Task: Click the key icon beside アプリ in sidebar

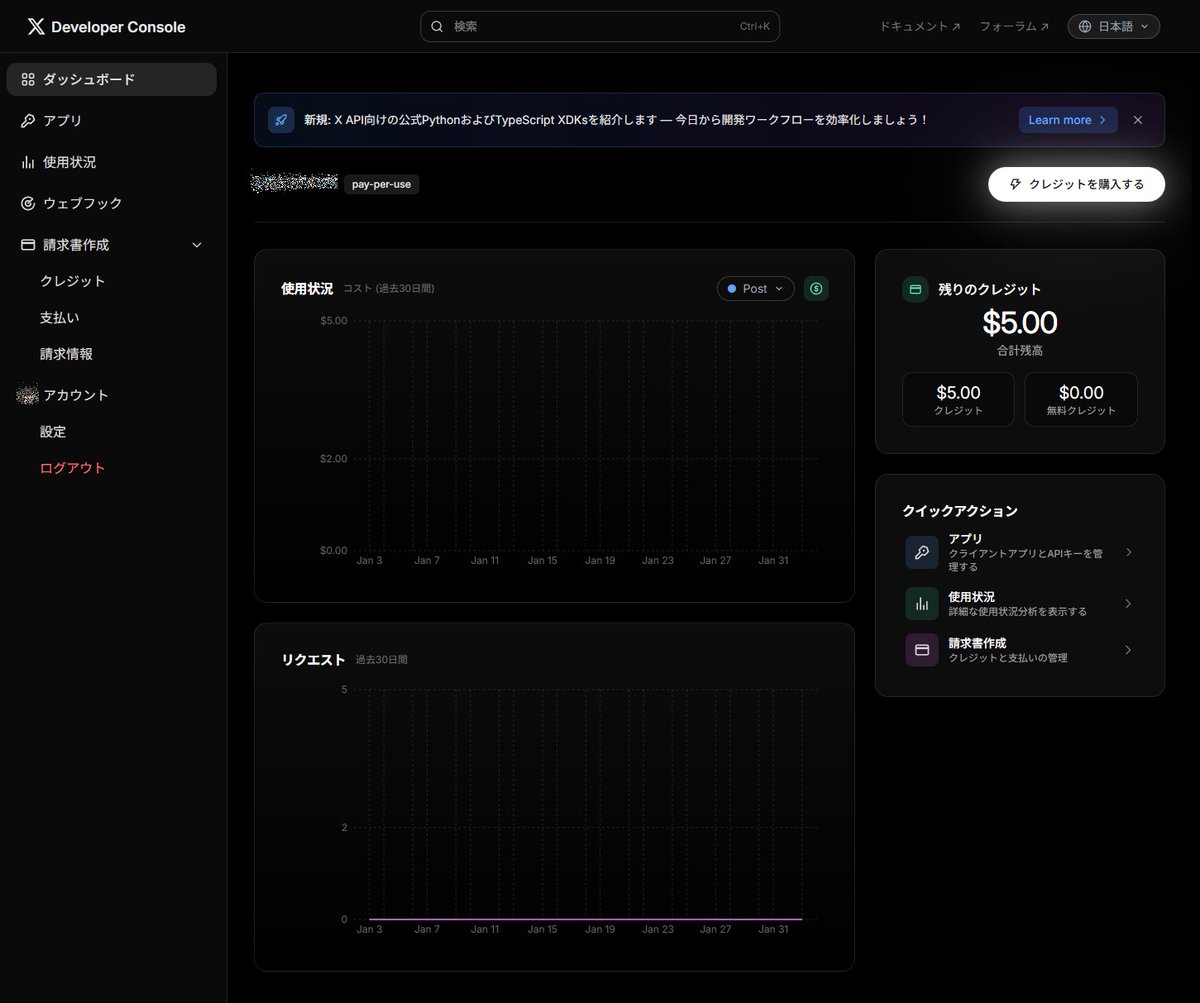Action: tap(28, 121)
